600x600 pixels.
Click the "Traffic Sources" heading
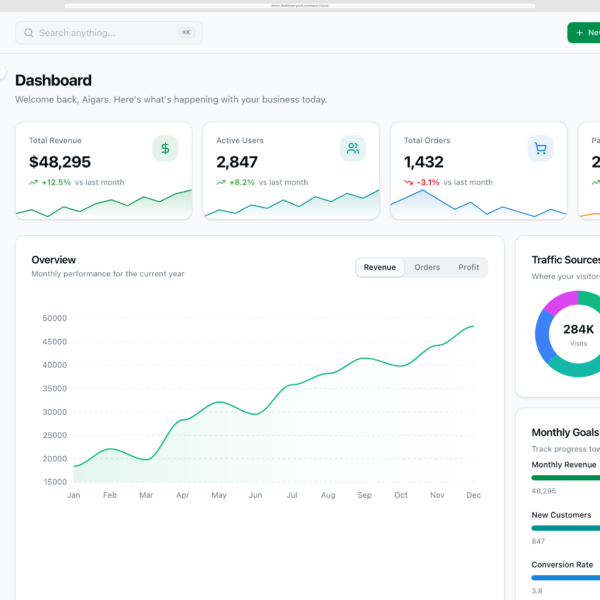pos(566,260)
